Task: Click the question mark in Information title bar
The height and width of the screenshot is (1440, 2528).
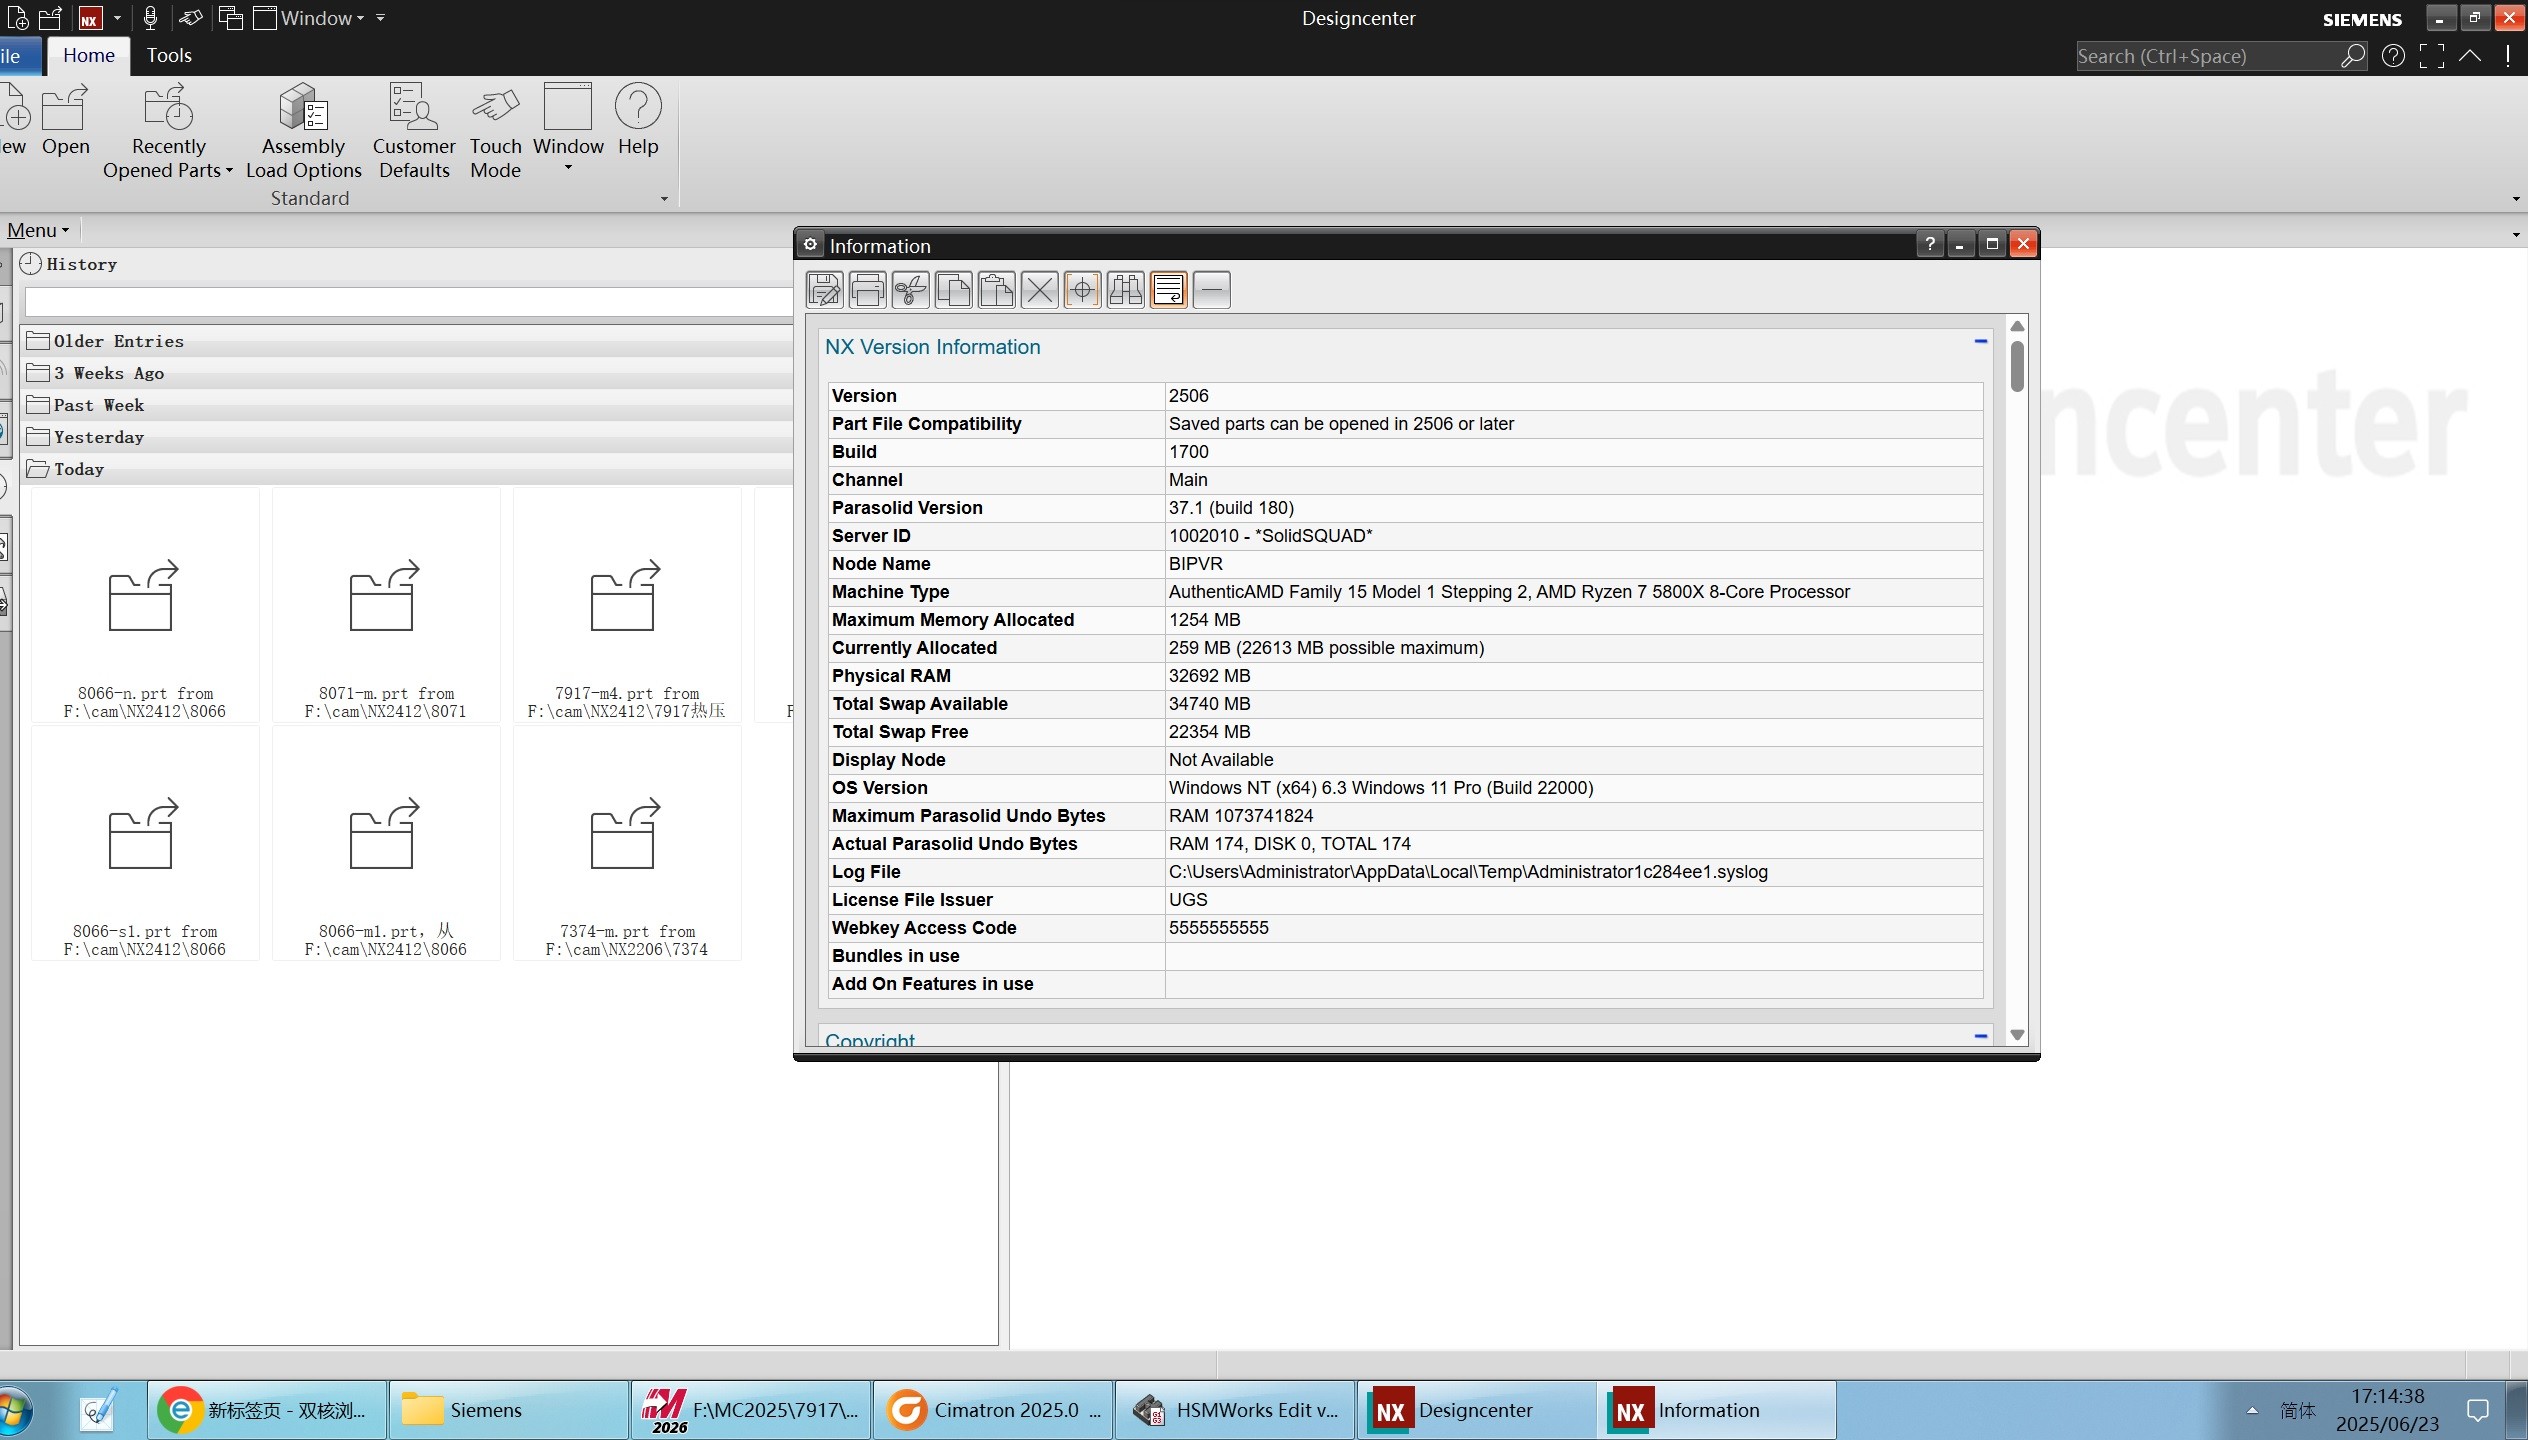Action: (1930, 244)
